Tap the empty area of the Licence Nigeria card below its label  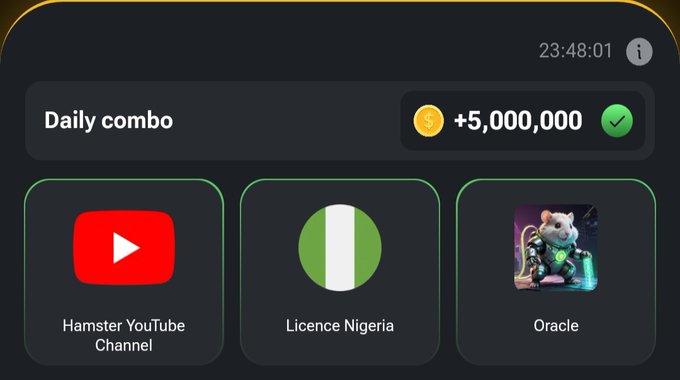coord(340,349)
